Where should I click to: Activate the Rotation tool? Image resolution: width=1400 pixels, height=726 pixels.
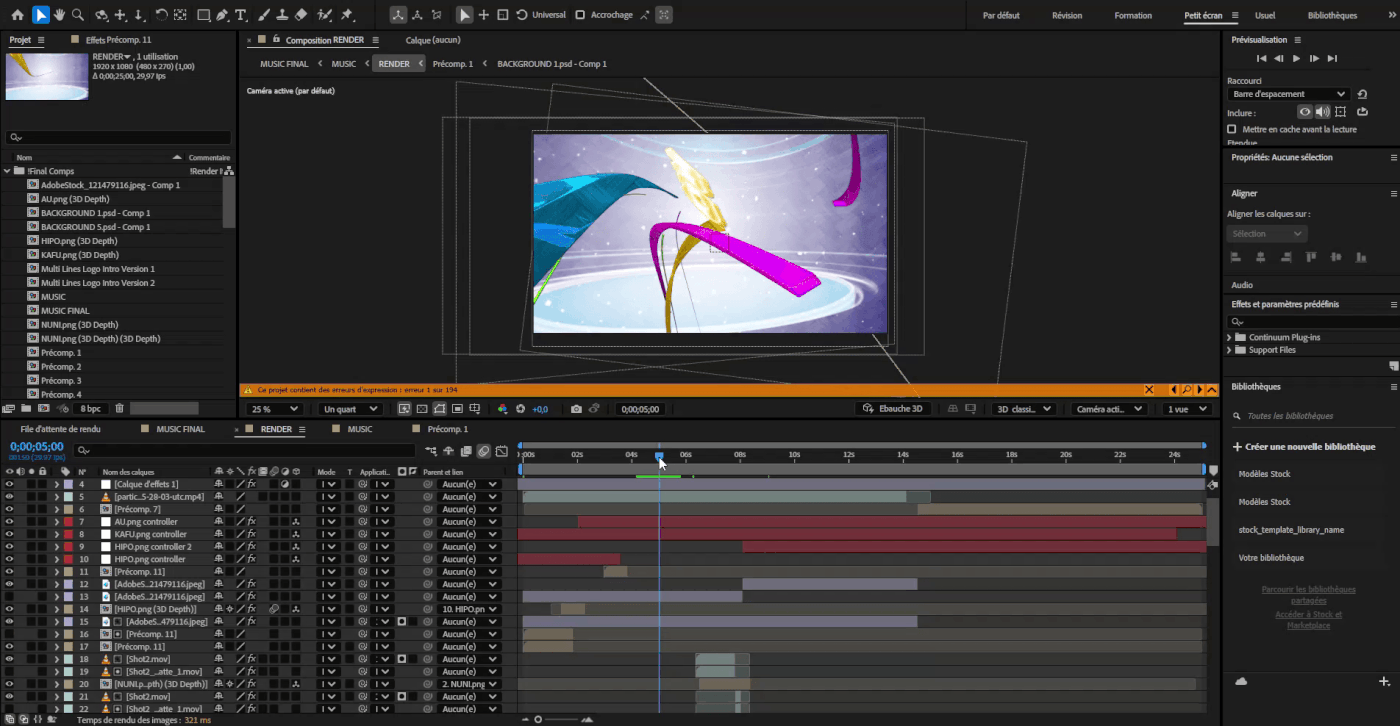(x=161, y=14)
